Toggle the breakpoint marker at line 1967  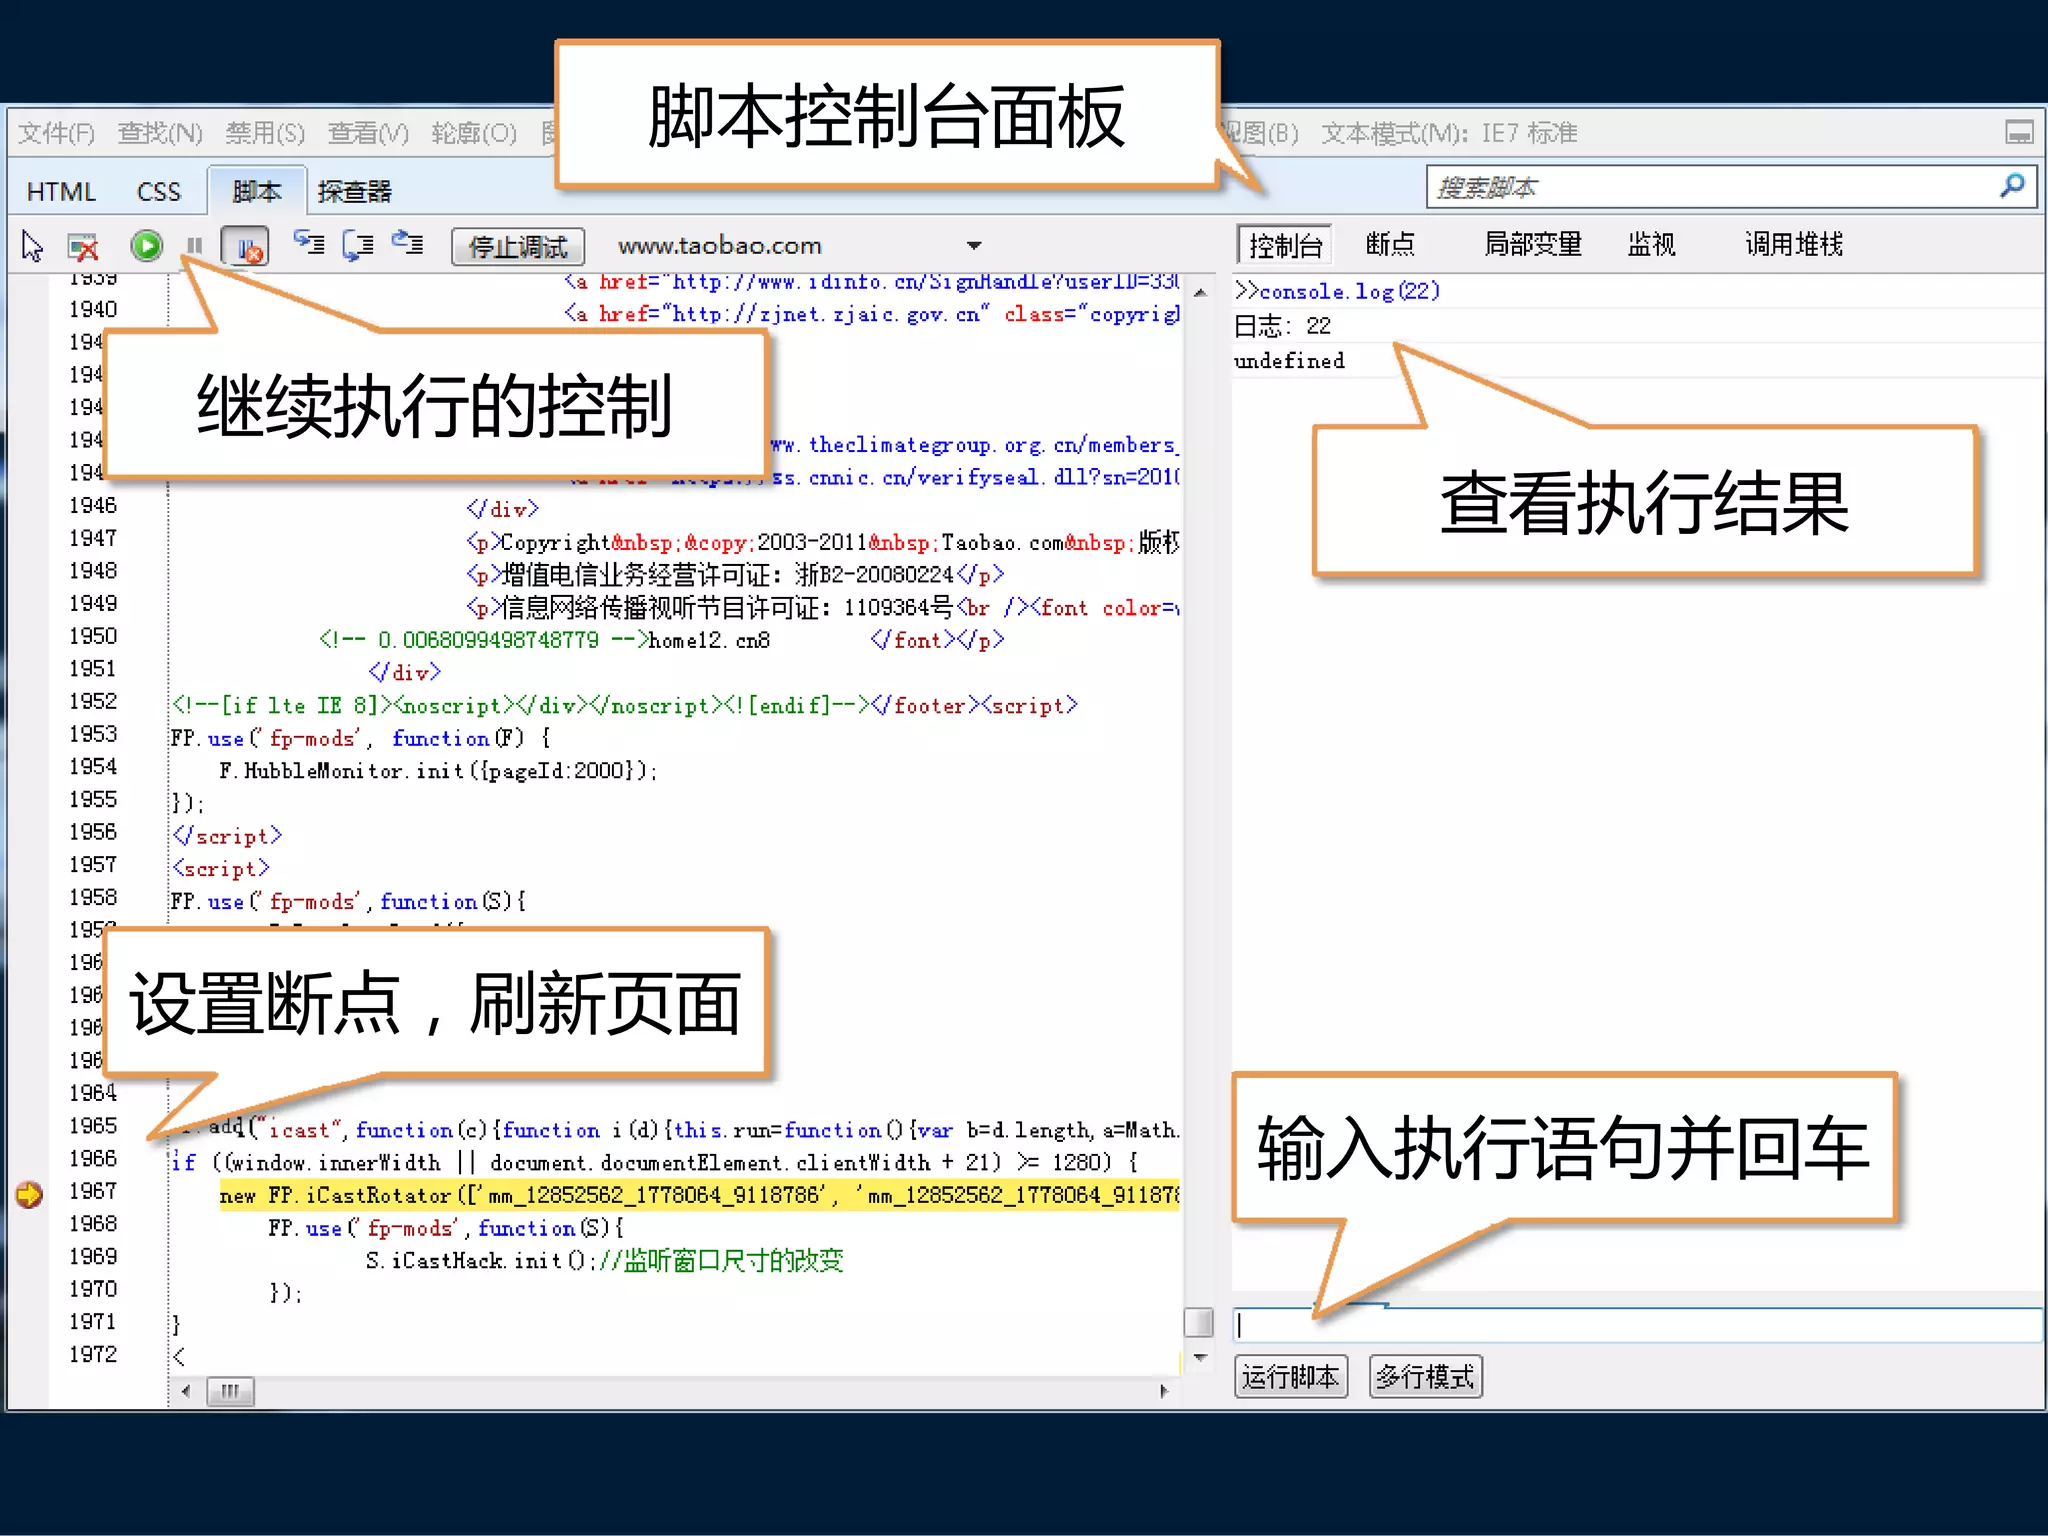(x=30, y=1193)
